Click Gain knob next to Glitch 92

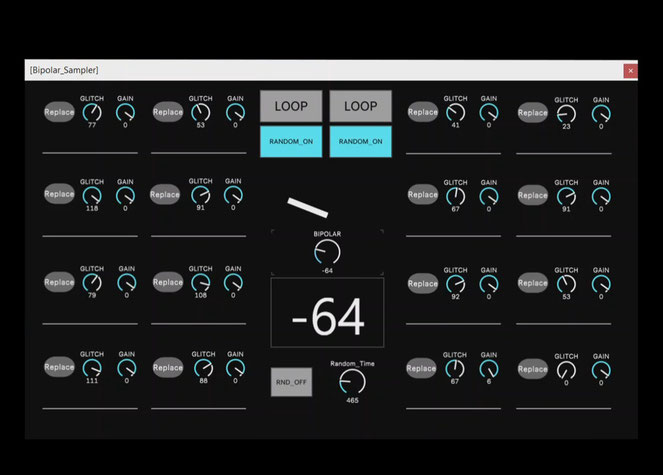(489, 284)
